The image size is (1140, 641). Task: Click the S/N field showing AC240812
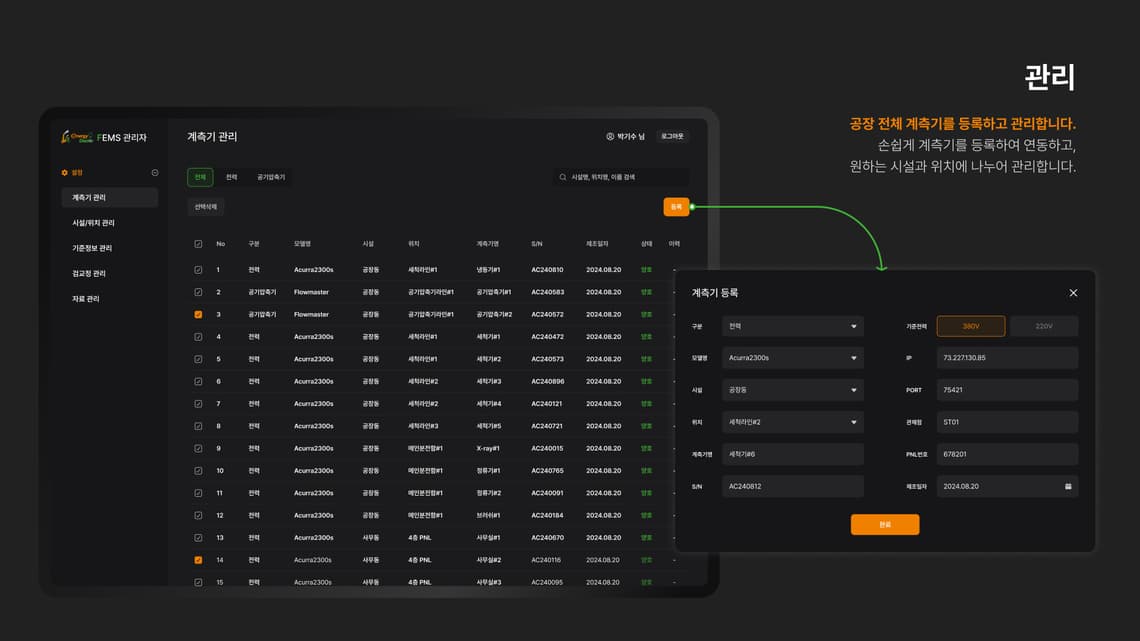point(792,486)
